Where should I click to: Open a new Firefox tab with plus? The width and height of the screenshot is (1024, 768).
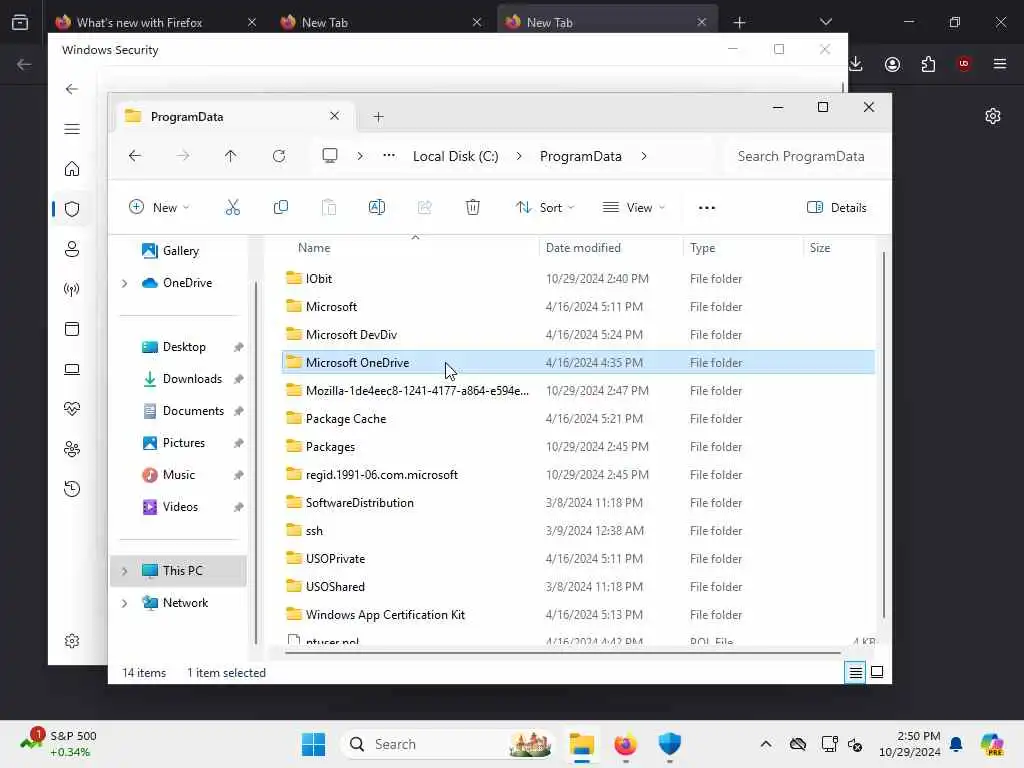point(739,22)
